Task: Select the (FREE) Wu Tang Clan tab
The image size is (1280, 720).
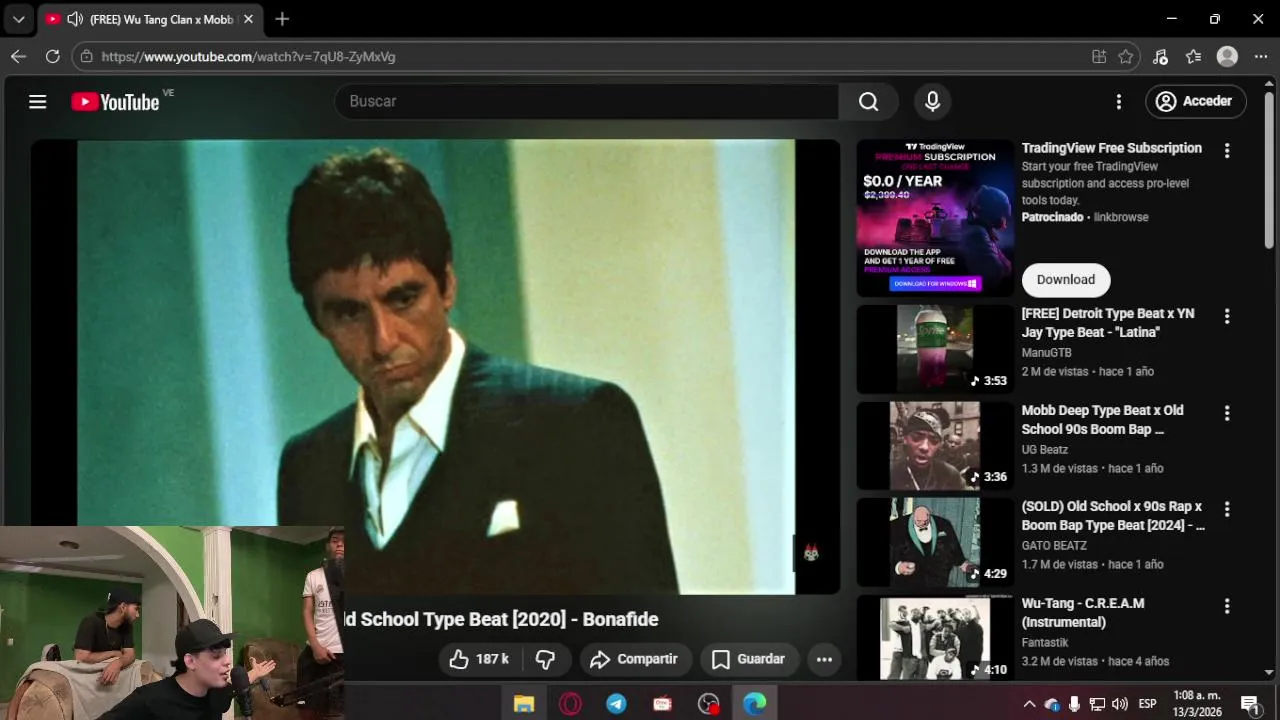Action: (x=150, y=19)
